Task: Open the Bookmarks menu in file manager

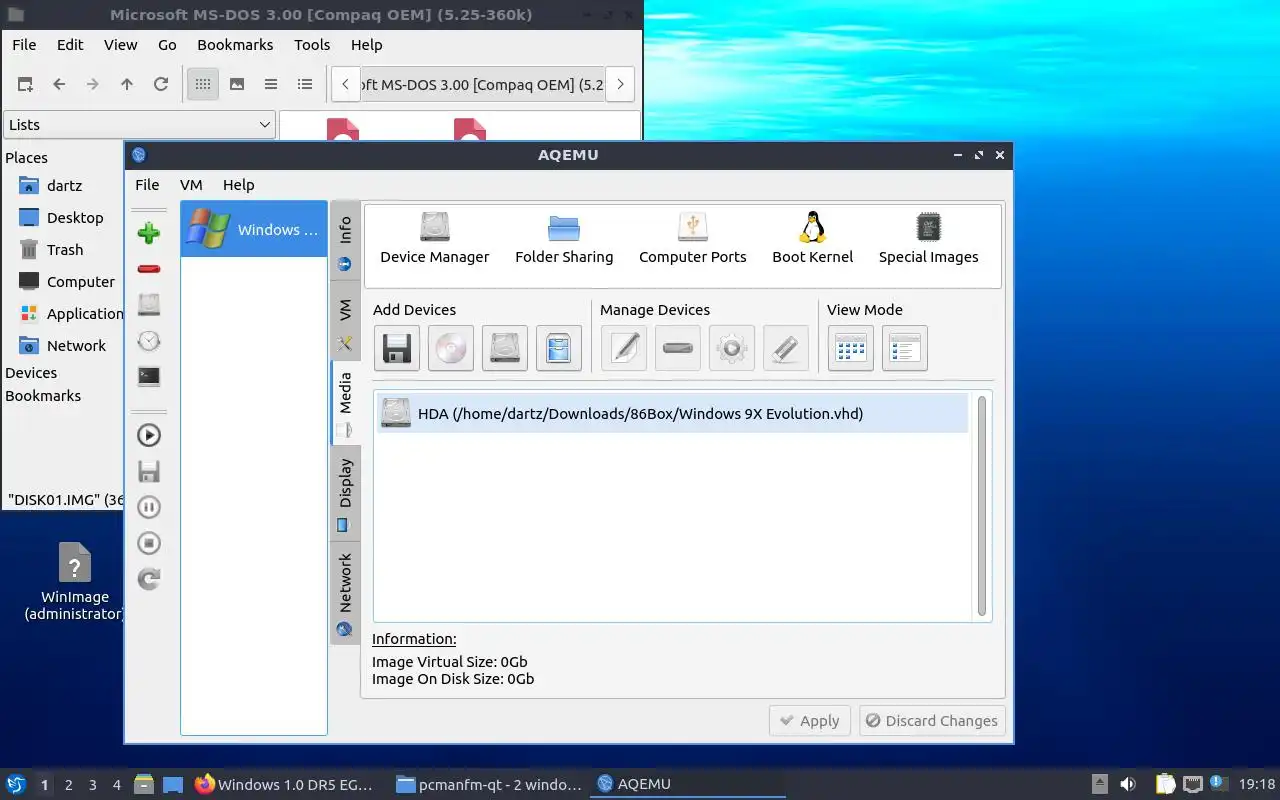Action: (235, 45)
